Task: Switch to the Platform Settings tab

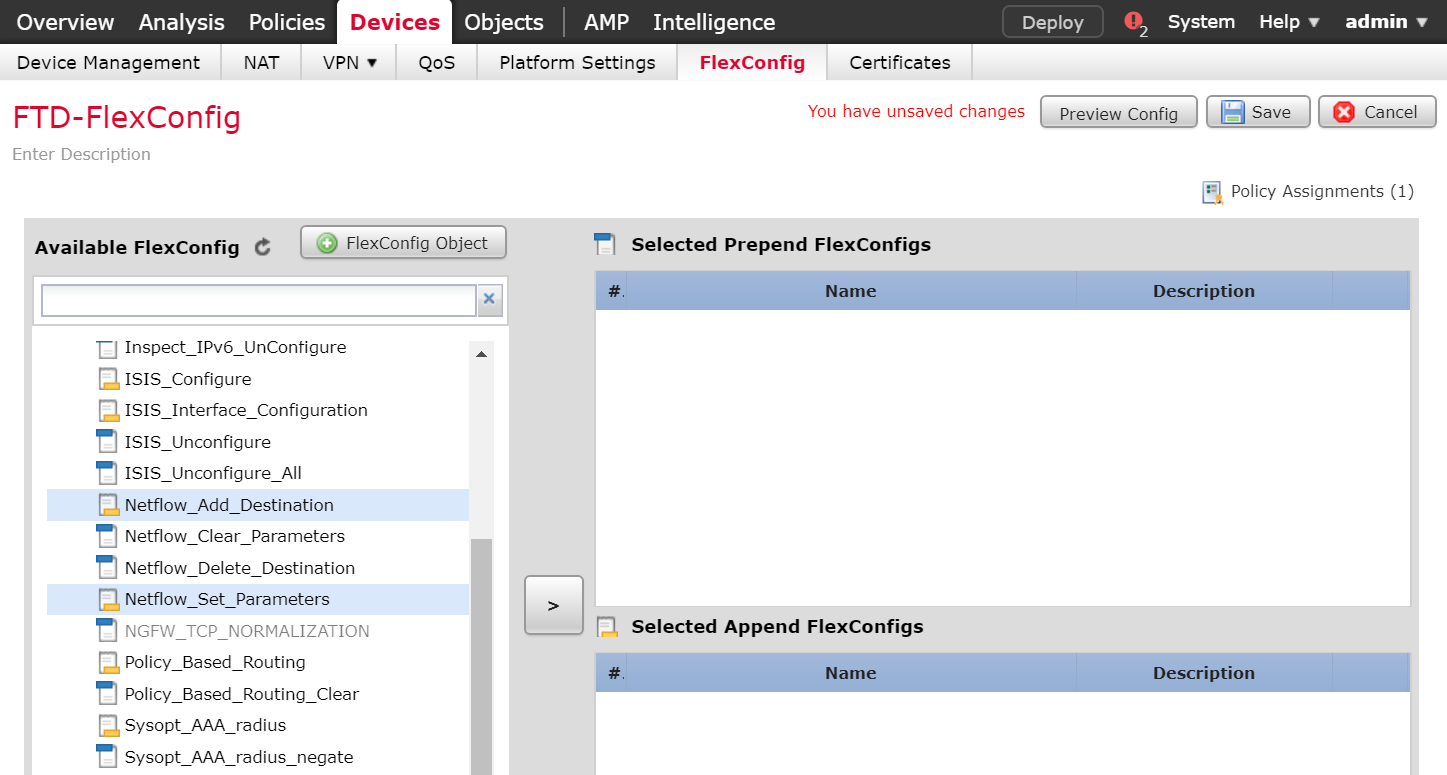Action: point(578,62)
